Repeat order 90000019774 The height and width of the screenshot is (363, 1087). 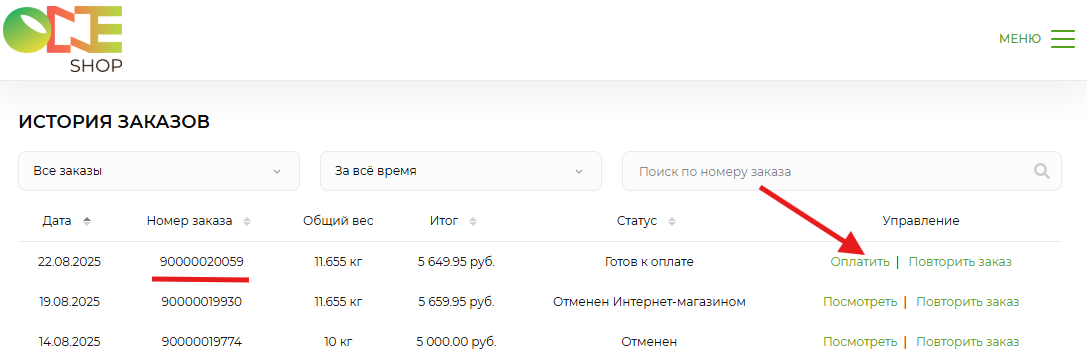point(968,342)
